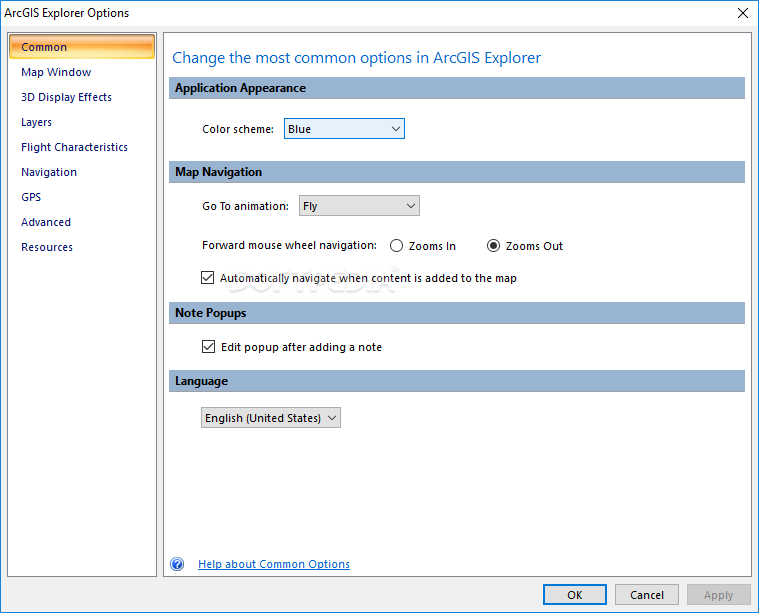Select the Resources category
The width and height of the screenshot is (759, 613).
[x=47, y=247]
